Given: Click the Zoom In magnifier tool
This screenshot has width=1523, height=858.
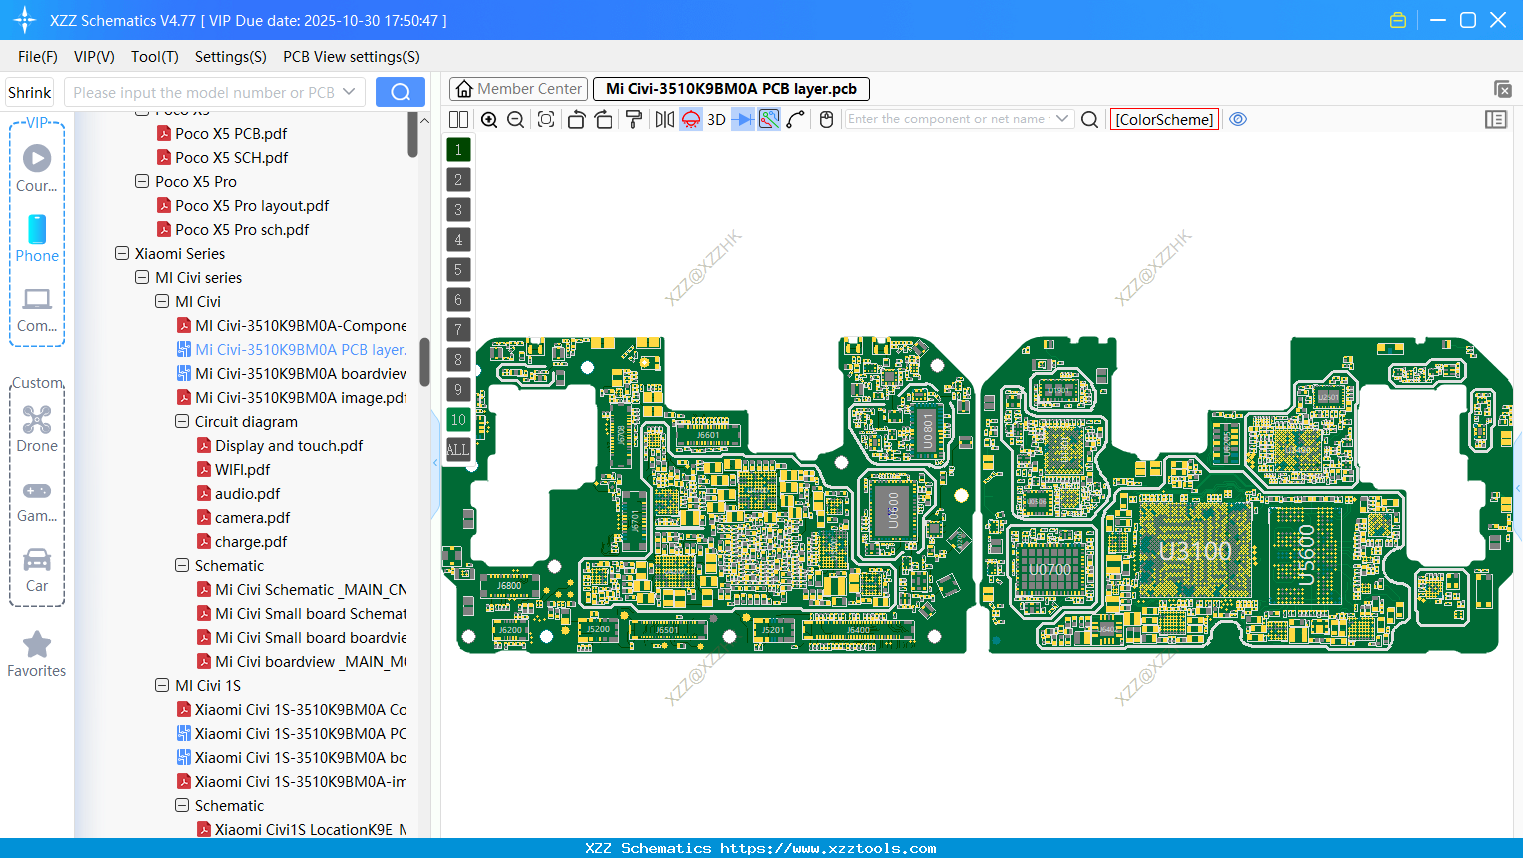Looking at the screenshot, I should point(489,119).
